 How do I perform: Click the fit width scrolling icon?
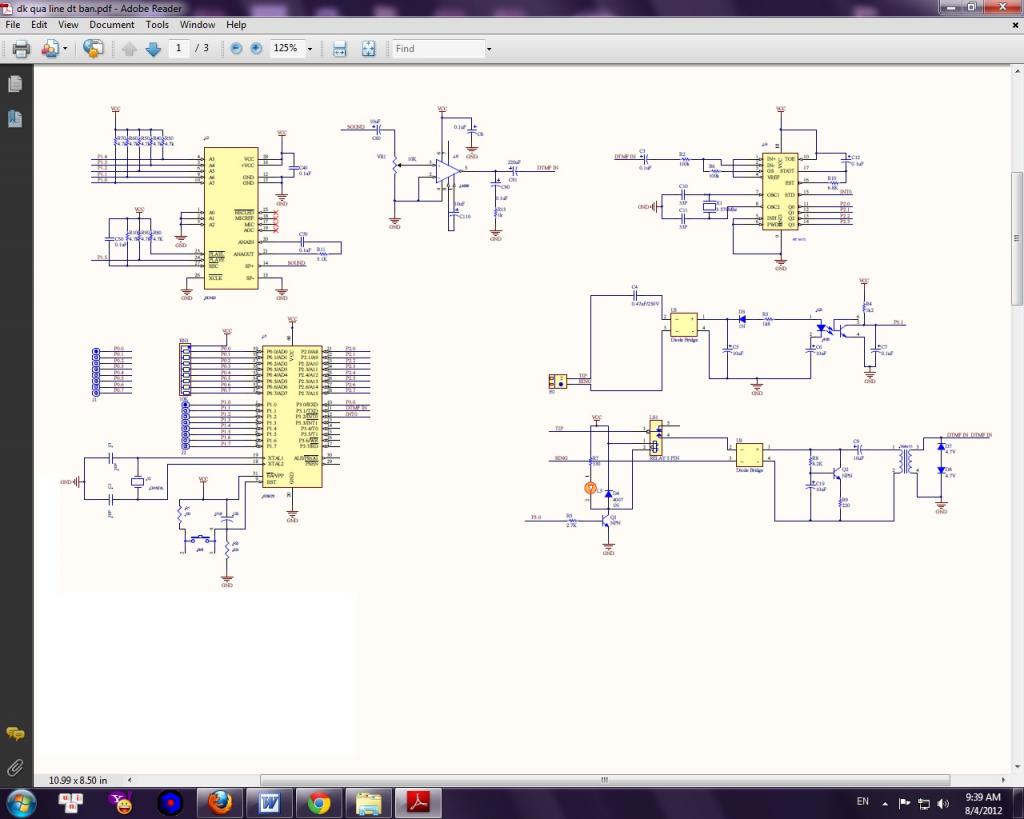339,49
